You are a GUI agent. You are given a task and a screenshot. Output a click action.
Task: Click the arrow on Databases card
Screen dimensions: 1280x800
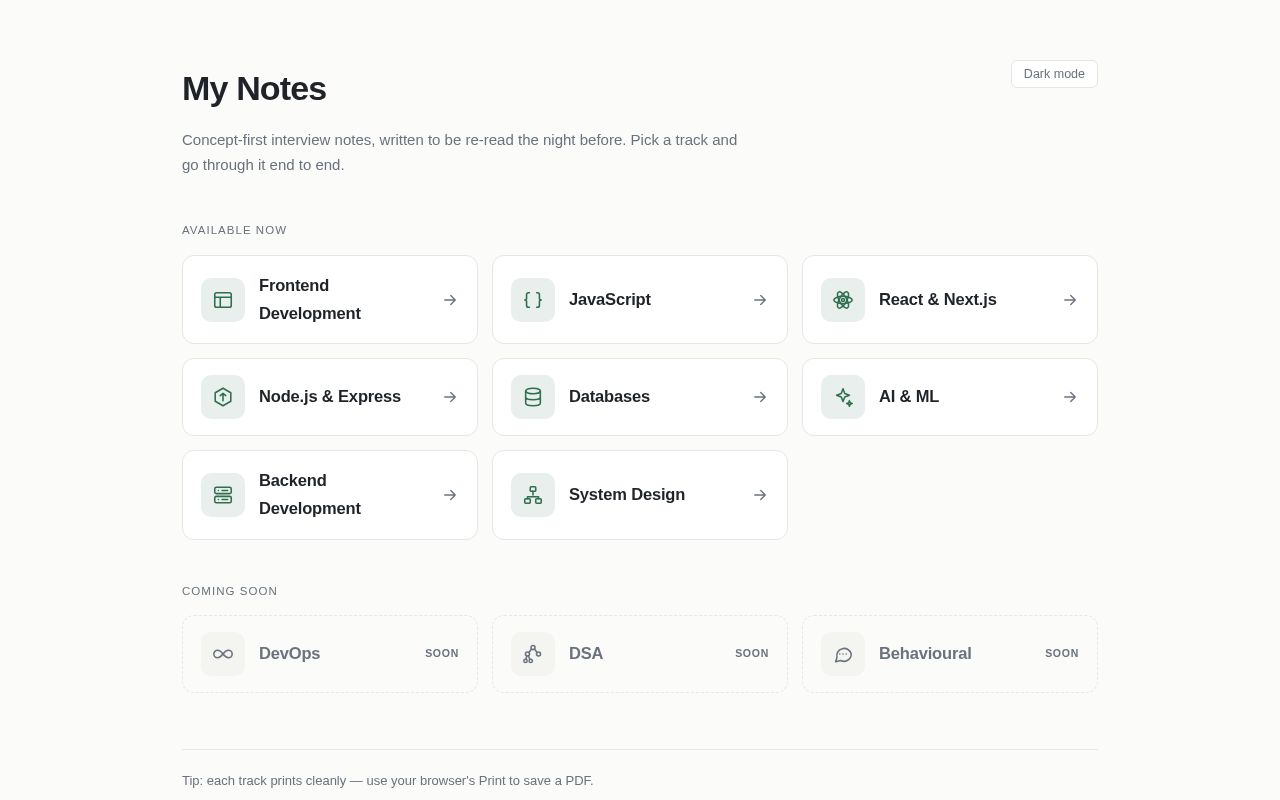click(x=760, y=397)
